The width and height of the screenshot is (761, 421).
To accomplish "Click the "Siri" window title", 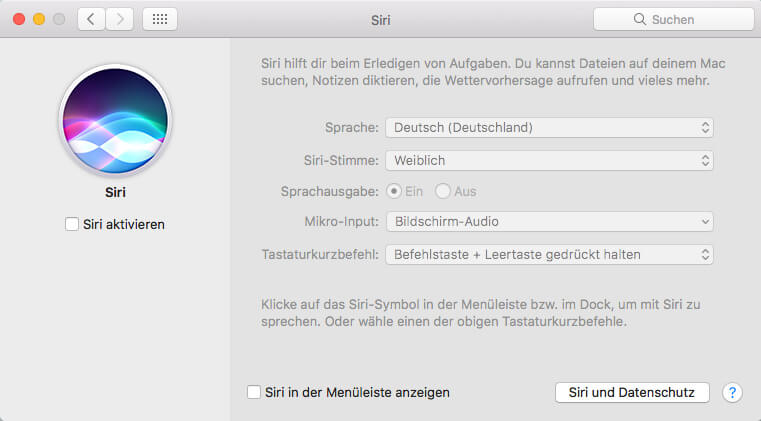I will (380, 19).
